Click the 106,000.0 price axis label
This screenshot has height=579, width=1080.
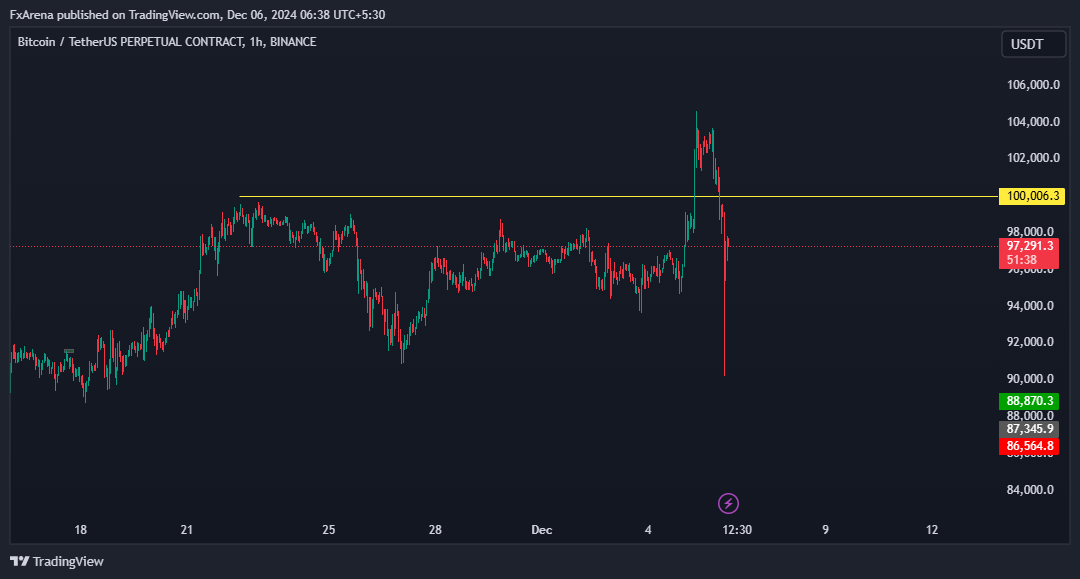click(x=1033, y=85)
